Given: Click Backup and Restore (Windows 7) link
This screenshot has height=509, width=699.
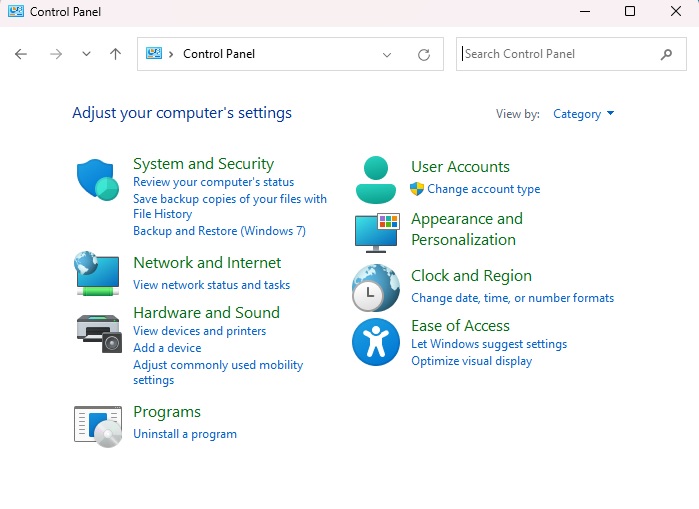Looking at the screenshot, I should click(219, 231).
